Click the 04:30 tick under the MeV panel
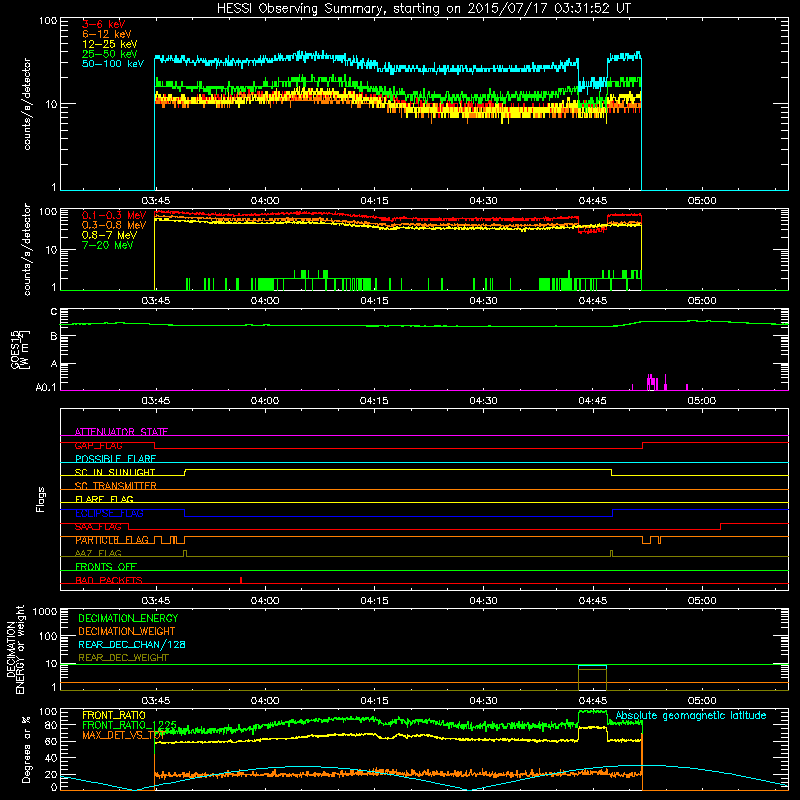 (x=483, y=301)
